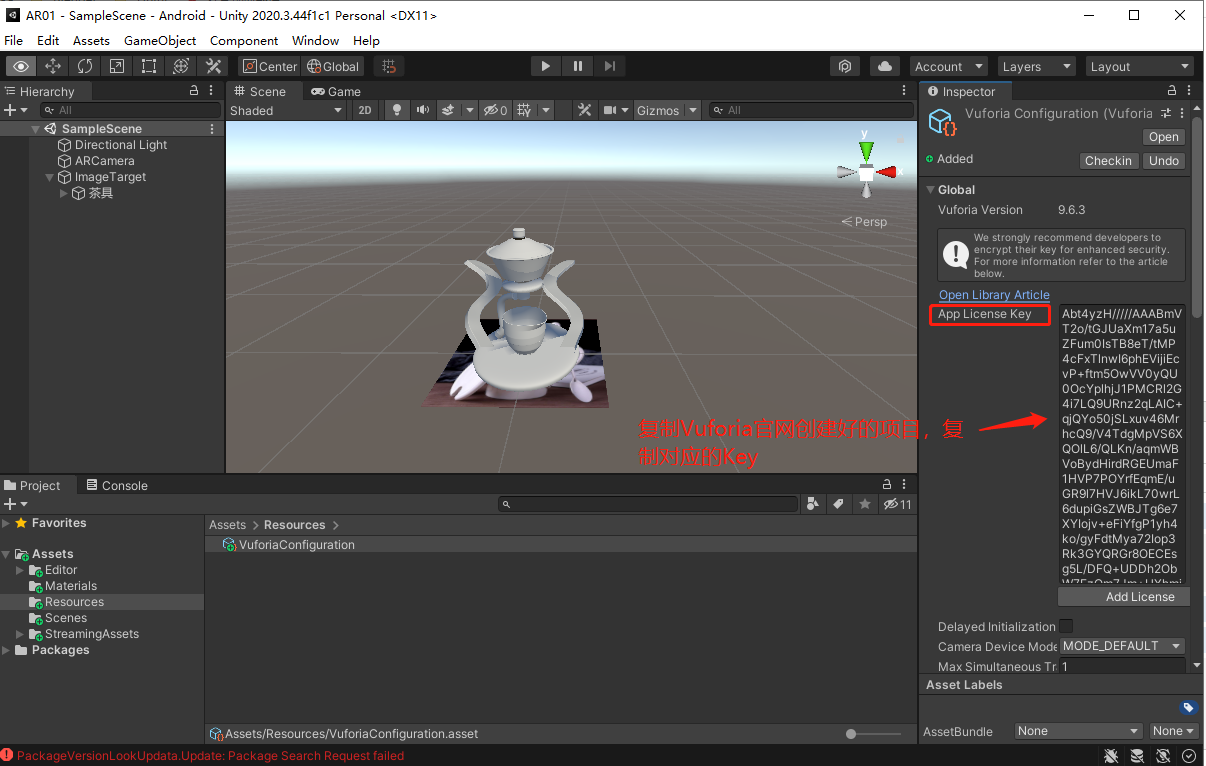Viewport: 1206px width, 766px height.
Task: Select Directional Light in Hierarchy
Action: pyautogui.click(x=121, y=145)
